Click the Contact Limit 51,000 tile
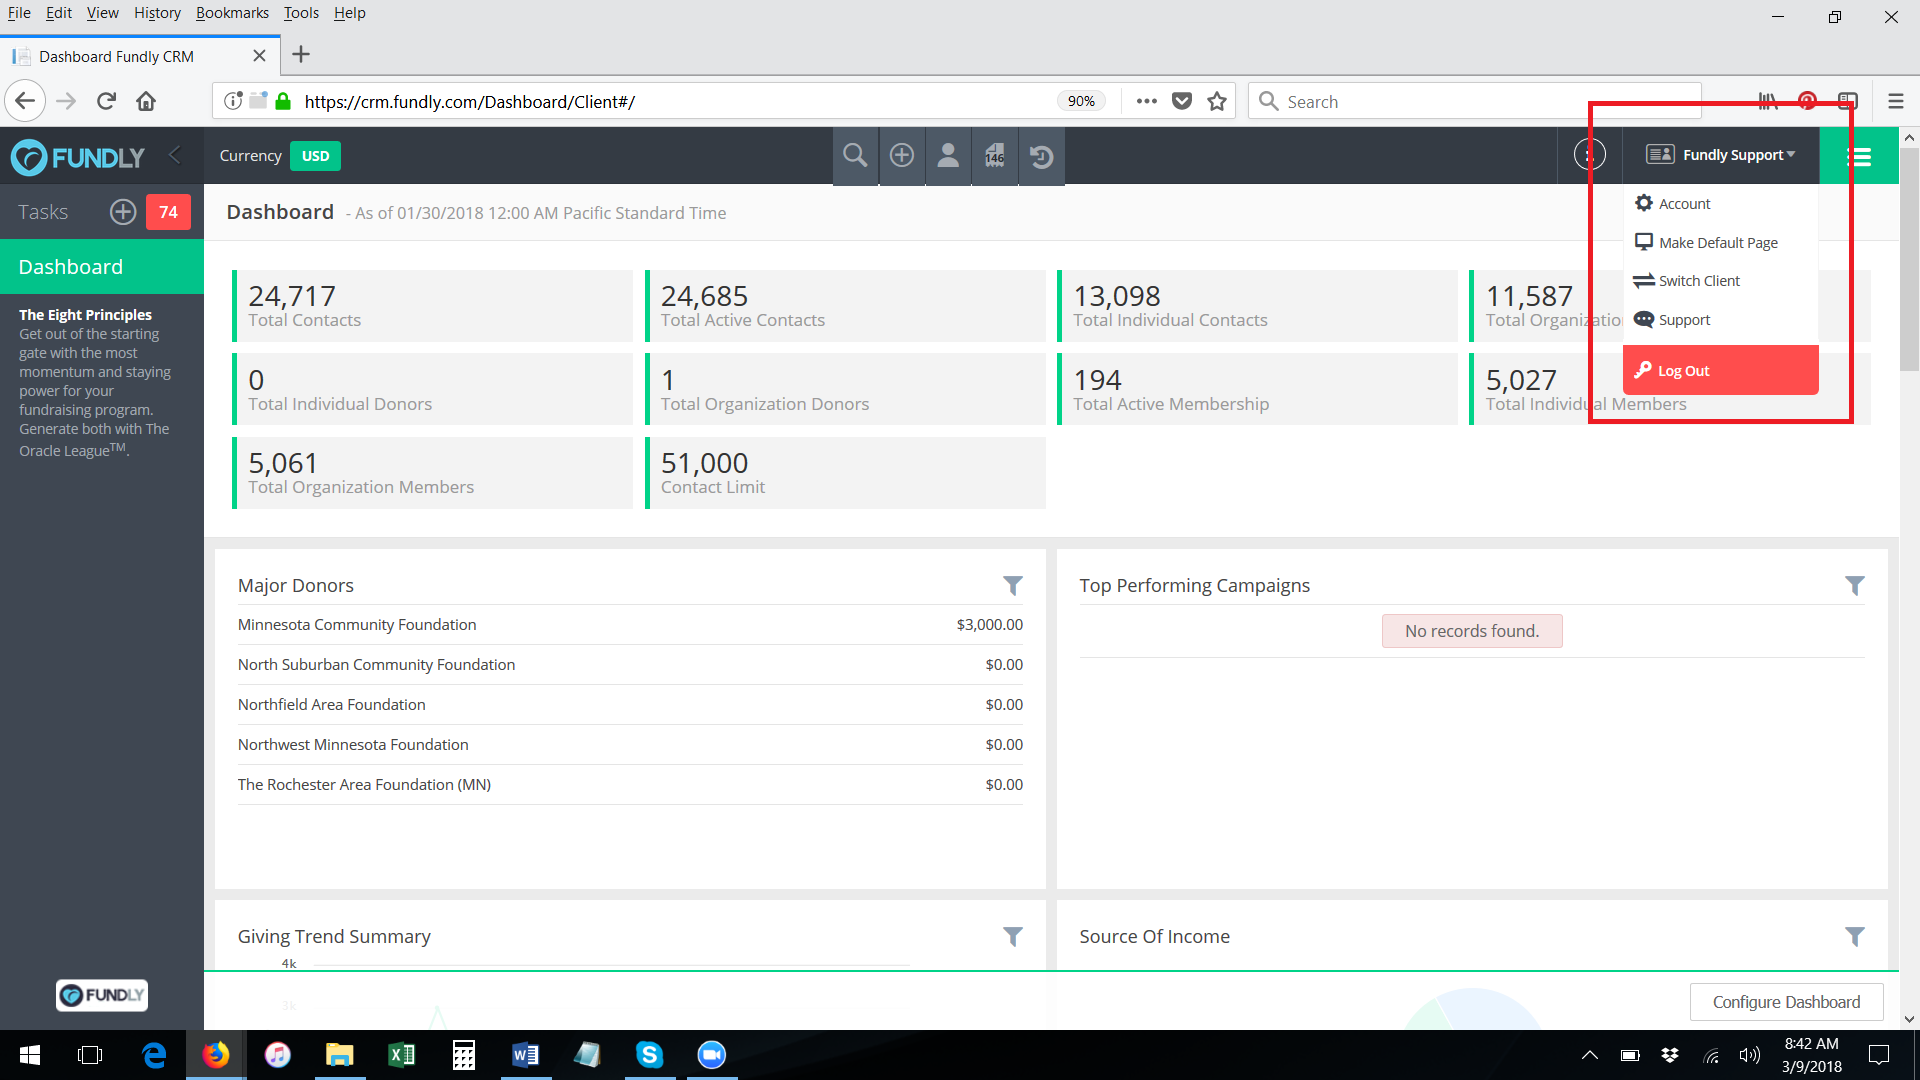This screenshot has height=1080, width=1920. click(845, 473)
